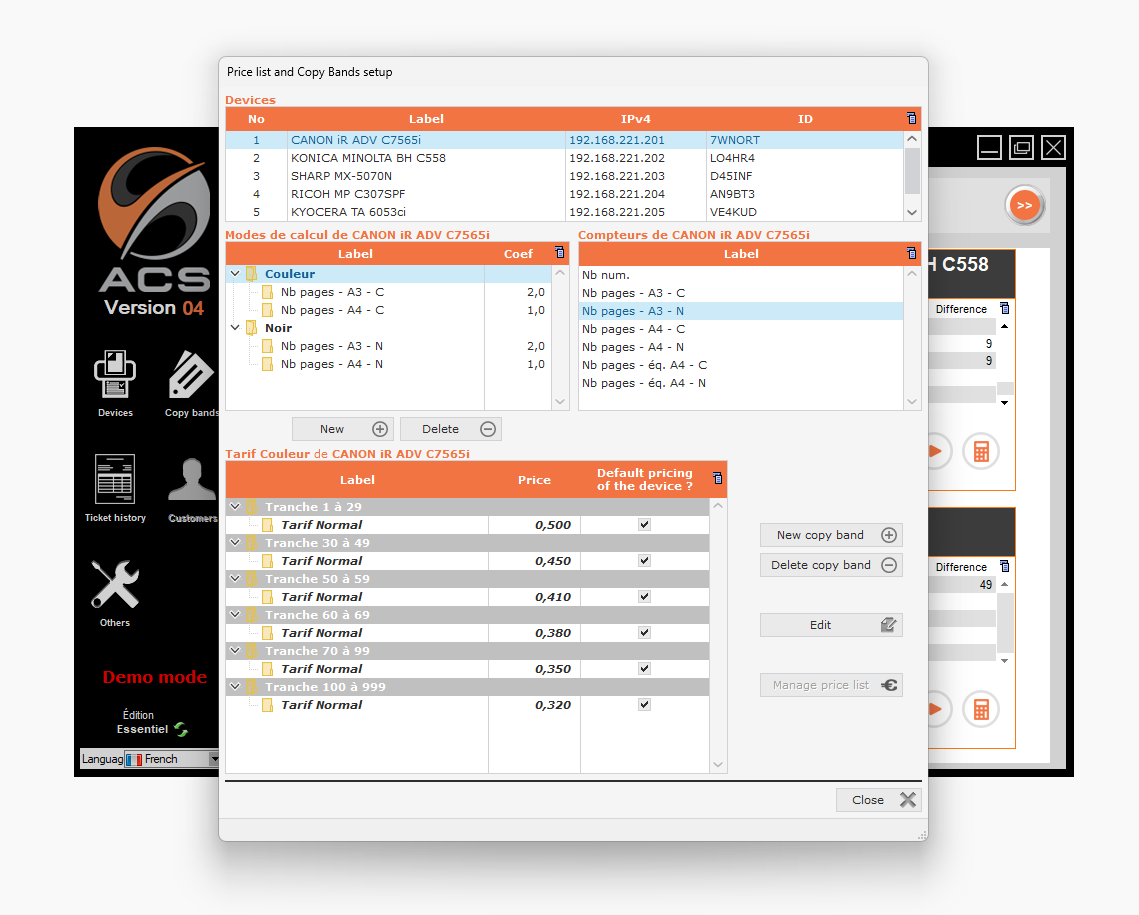Open Customers section in sidebar
The image size is (1139, 915).
point(192,488)
